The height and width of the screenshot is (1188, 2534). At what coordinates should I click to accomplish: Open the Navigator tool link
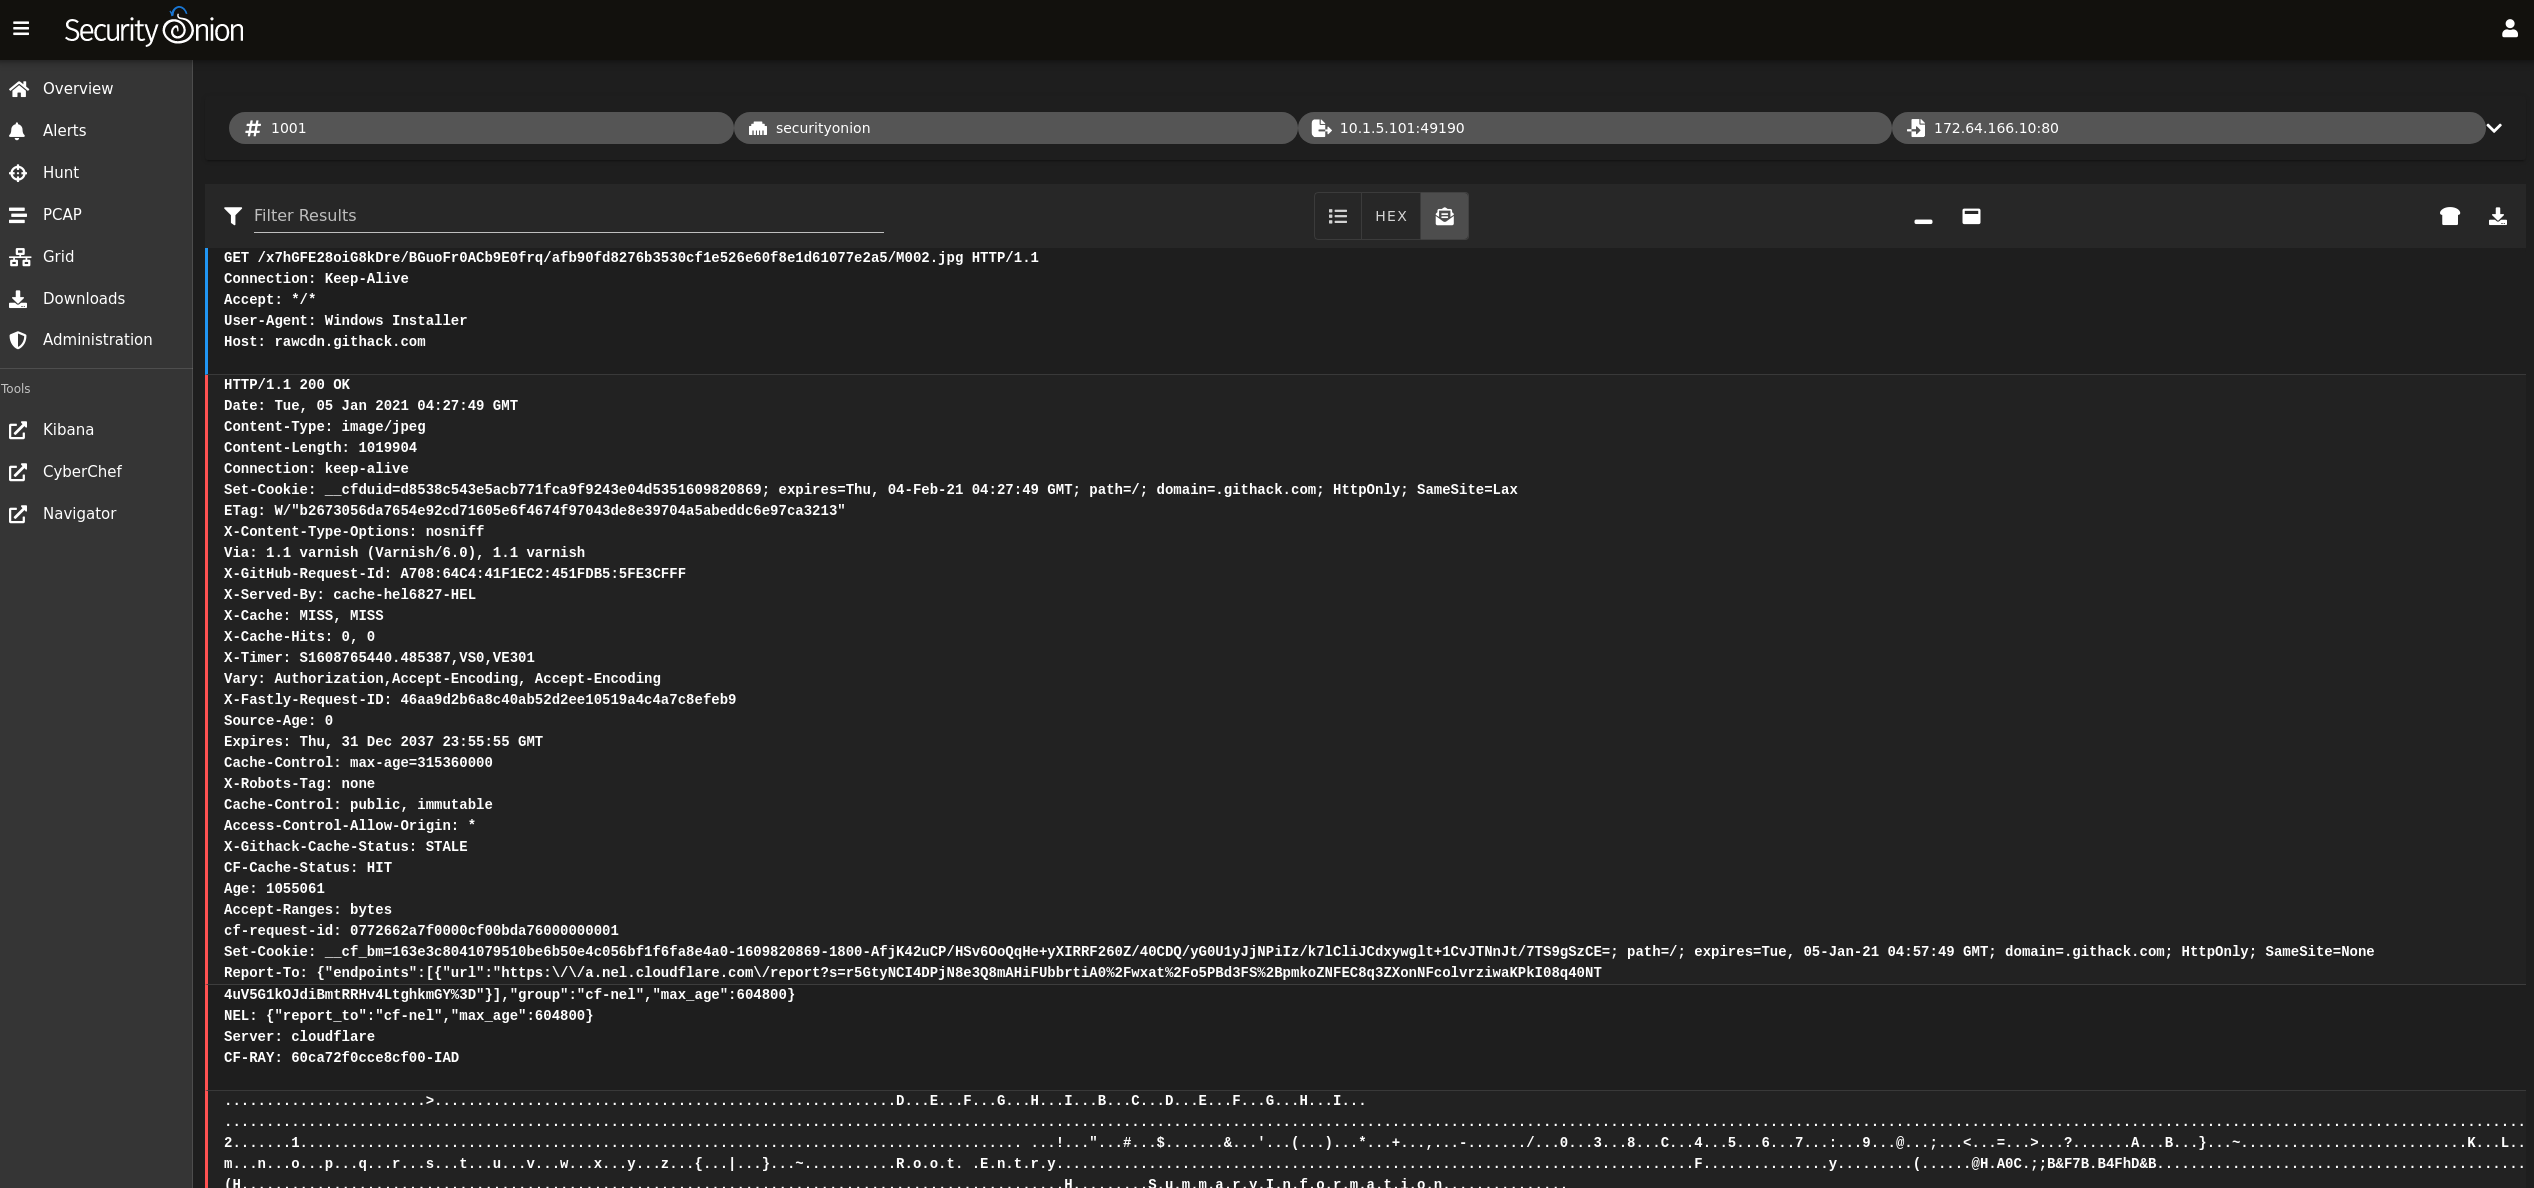79,514
